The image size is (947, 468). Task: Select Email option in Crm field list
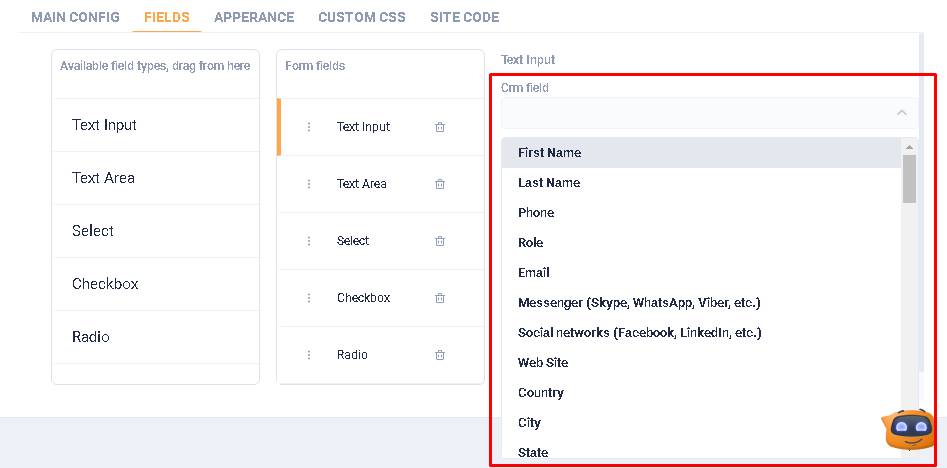coord(534,273)
